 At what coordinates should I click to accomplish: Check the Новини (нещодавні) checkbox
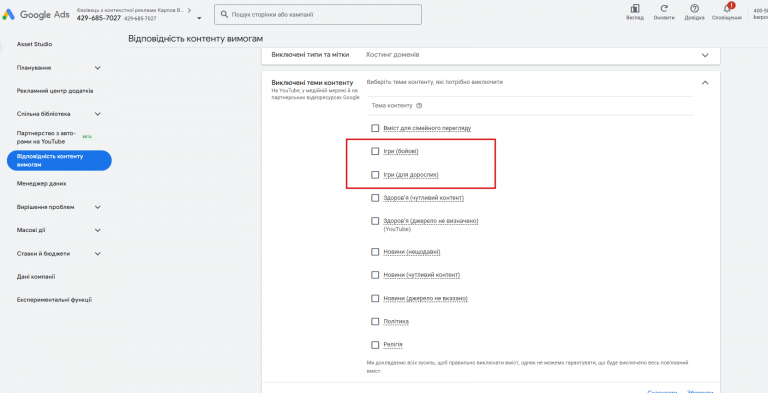pos(375,252)
